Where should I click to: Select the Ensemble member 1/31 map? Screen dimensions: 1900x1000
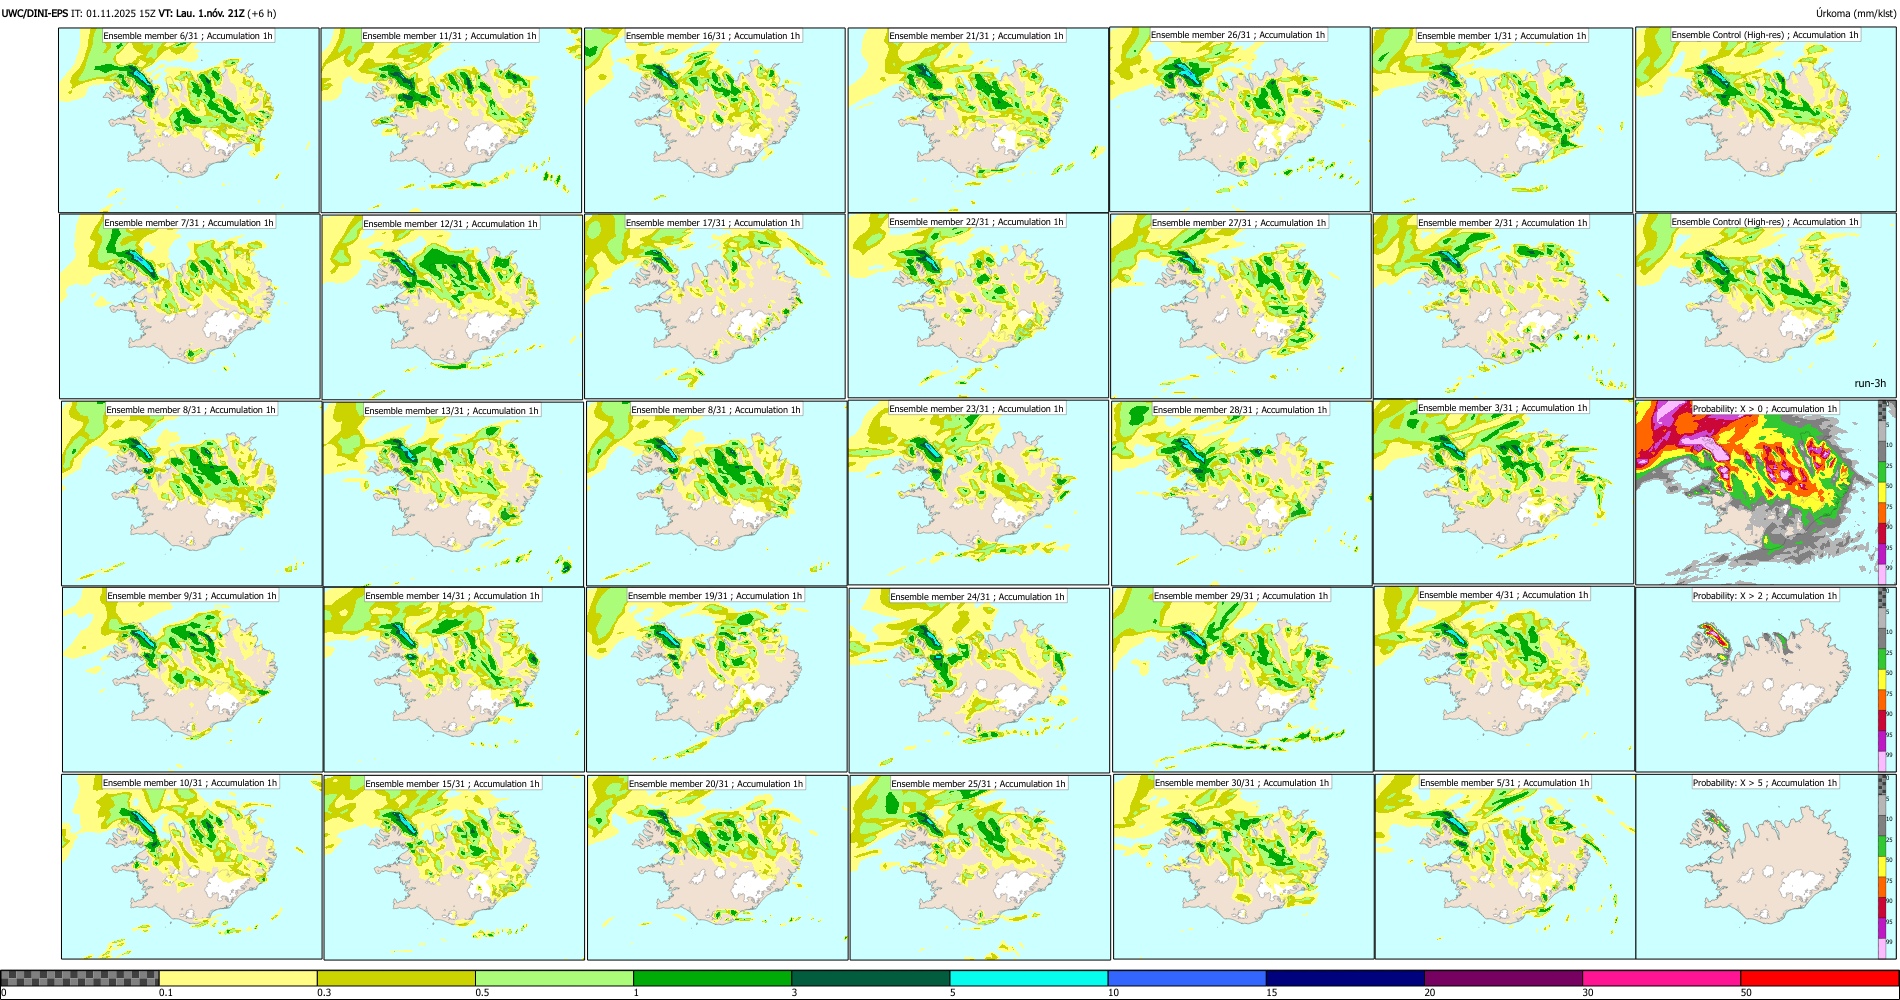coord(1503,120)
